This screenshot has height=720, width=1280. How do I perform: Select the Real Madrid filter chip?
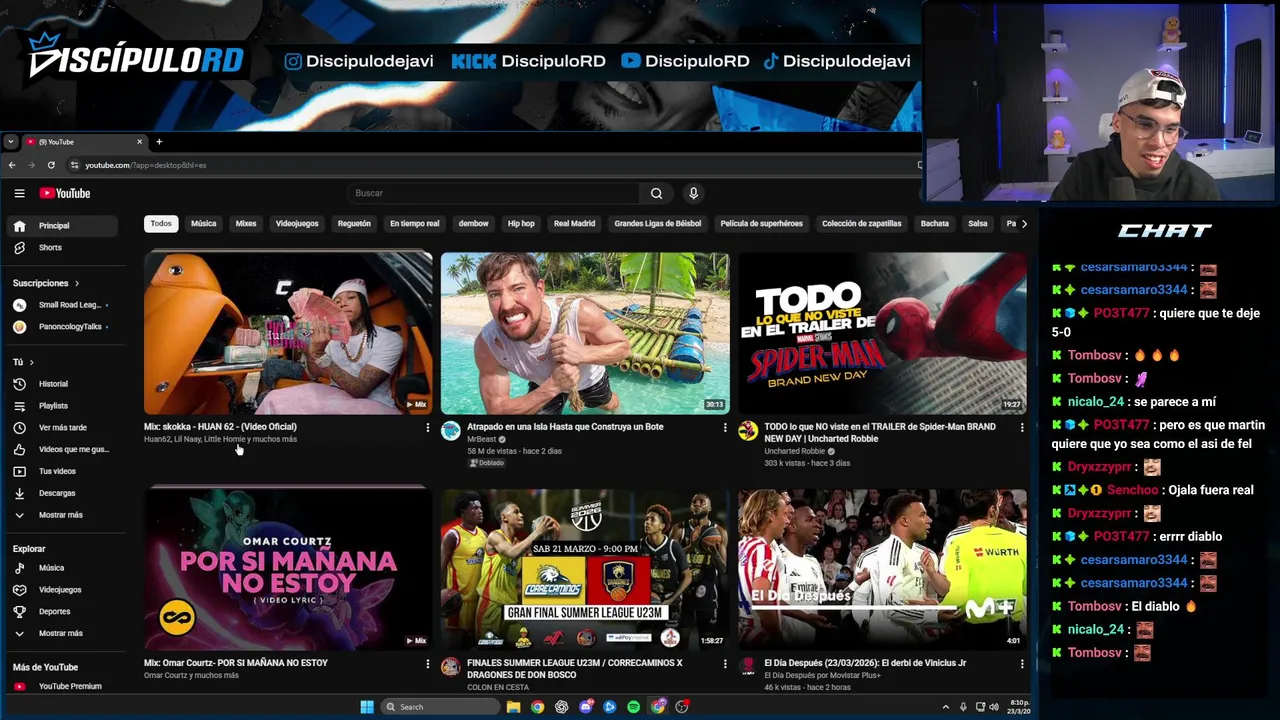574,224
